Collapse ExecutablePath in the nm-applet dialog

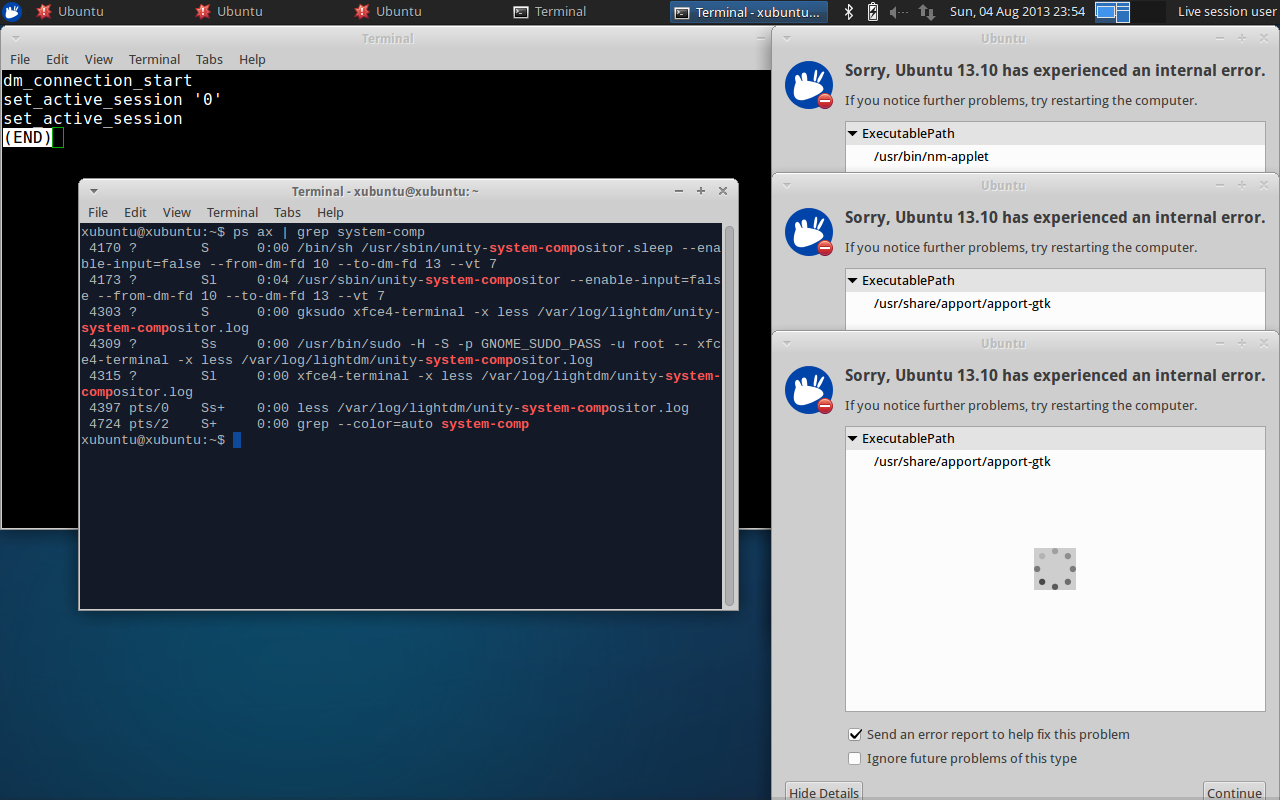coord(853,133)
